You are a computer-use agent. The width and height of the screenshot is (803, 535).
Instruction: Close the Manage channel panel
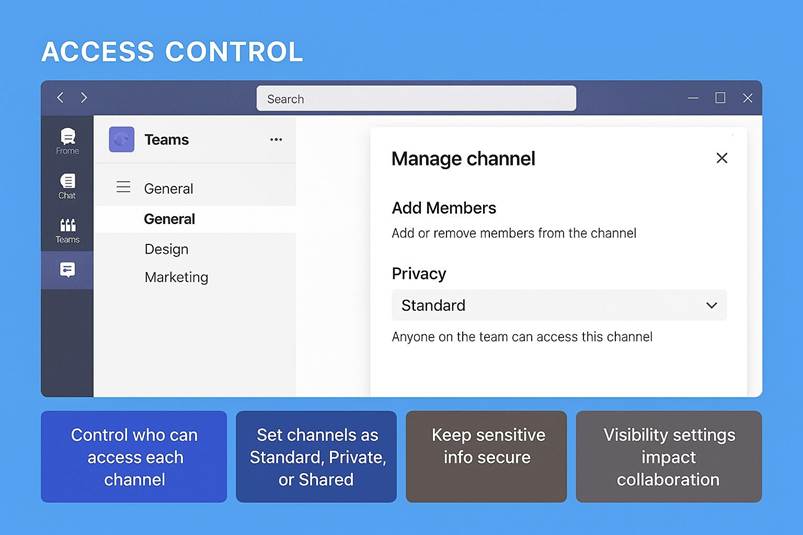pyautogui.click(x=722, y=158)
